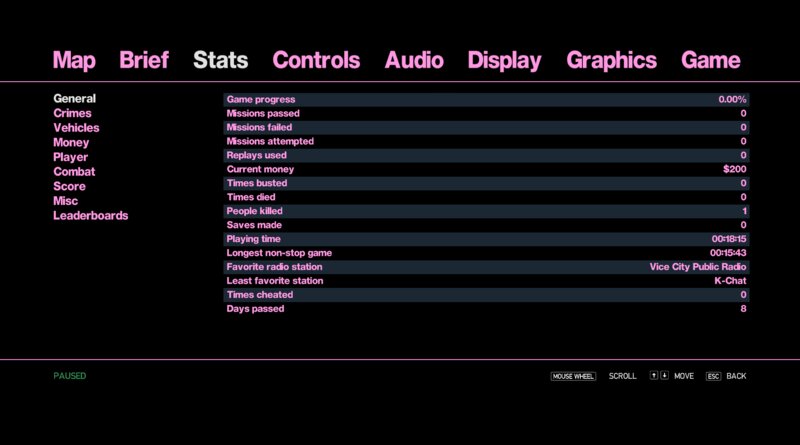The height and width of the screenshot is (445, 800).
Task: Select the Game progress row
Action: [486, 100]
